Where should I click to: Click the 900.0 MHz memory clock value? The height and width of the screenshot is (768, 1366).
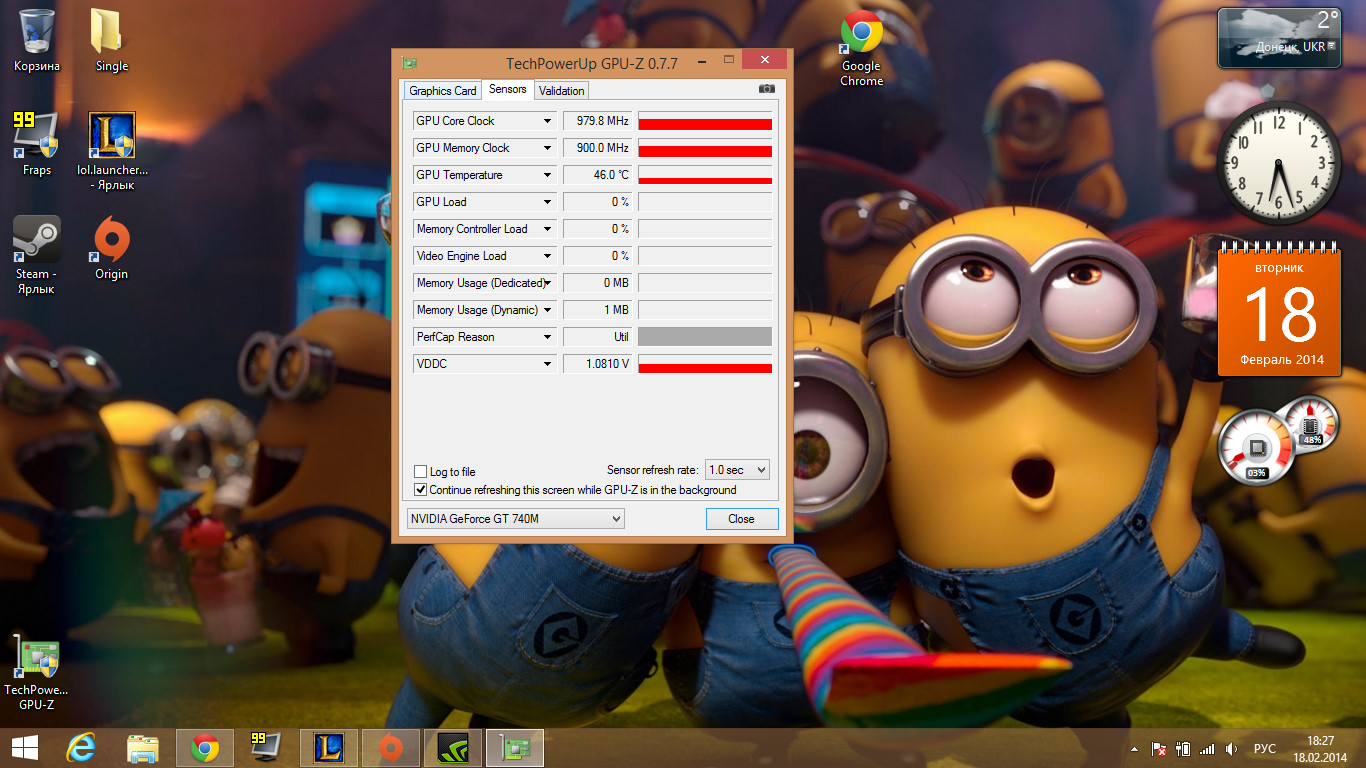click(598, 148)
